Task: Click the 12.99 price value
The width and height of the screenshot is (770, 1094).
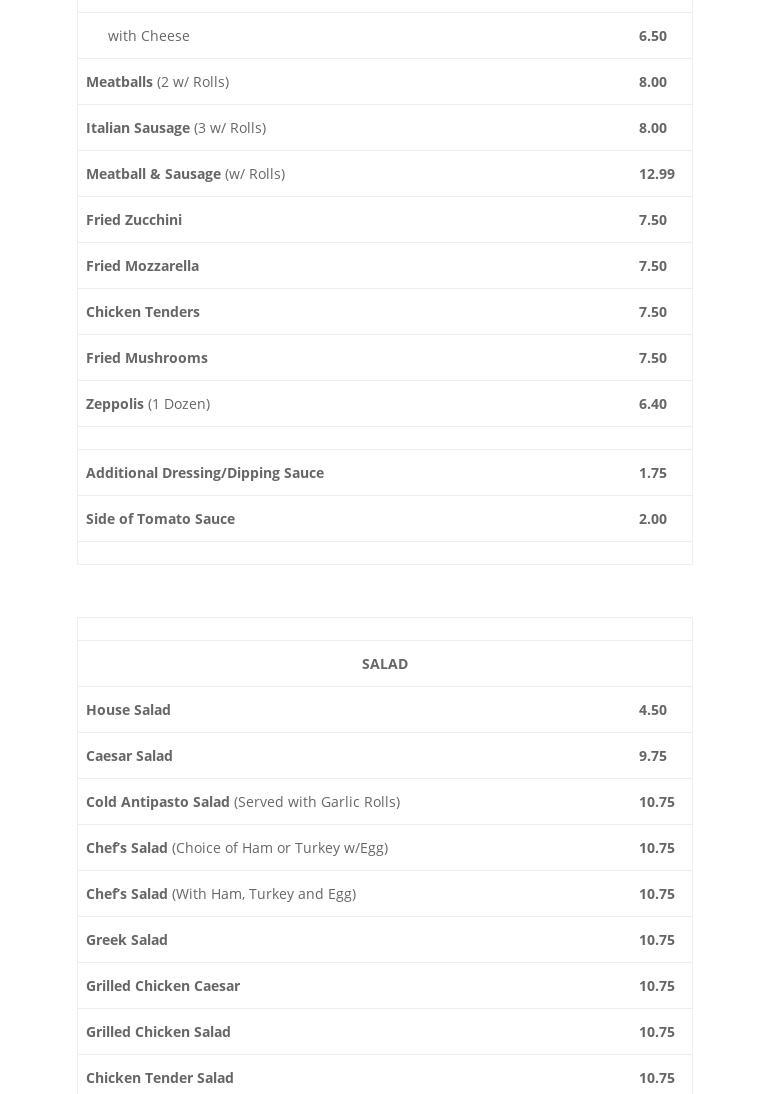Action: tap(657, 174)
